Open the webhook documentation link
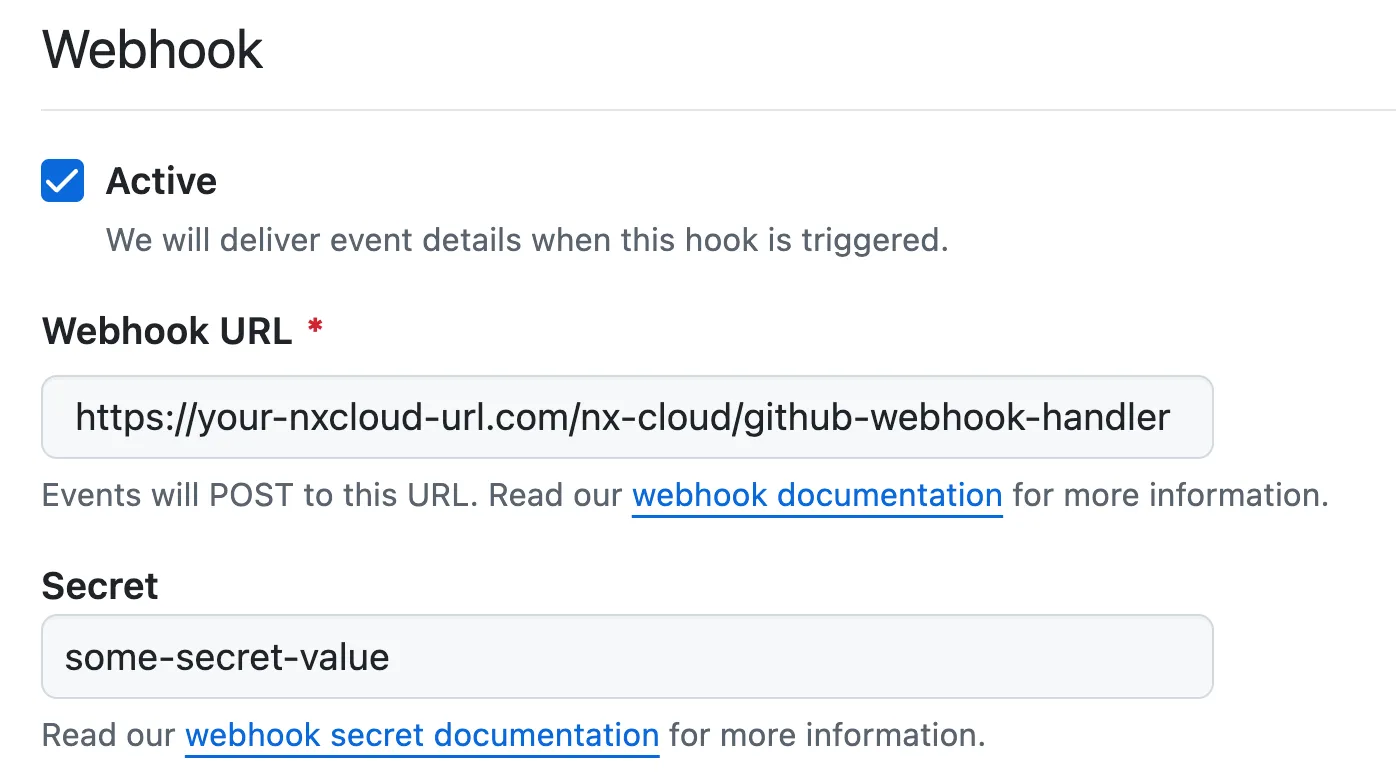The image size is (1396, 784). click(x=817, y=495)
